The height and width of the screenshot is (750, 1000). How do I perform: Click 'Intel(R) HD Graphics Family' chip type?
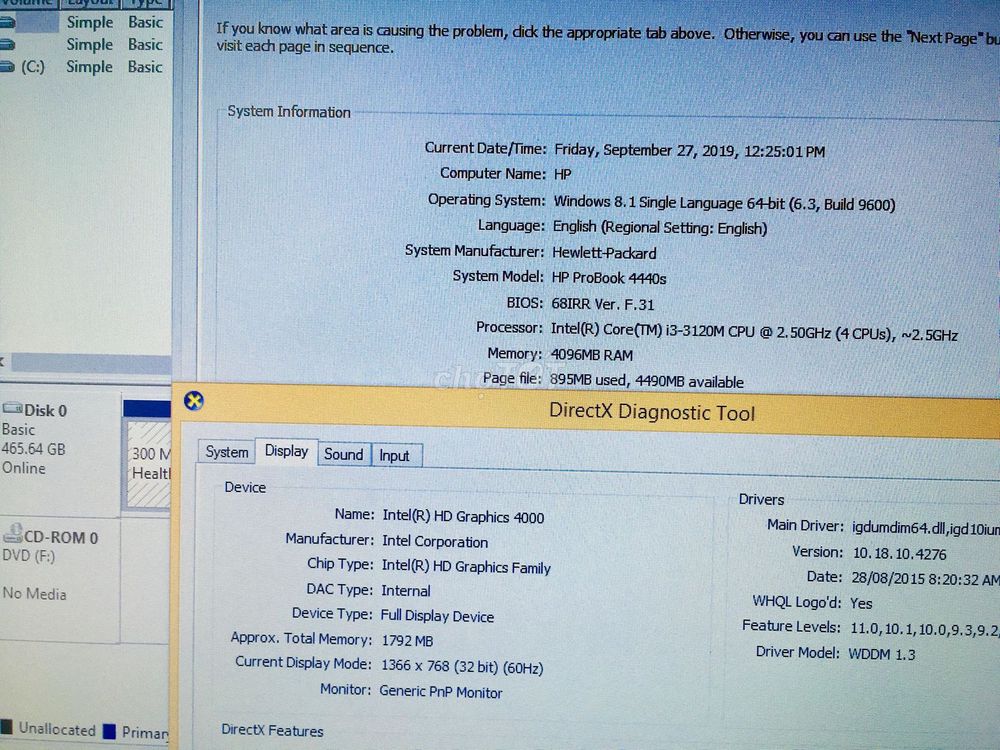point(466,566)
